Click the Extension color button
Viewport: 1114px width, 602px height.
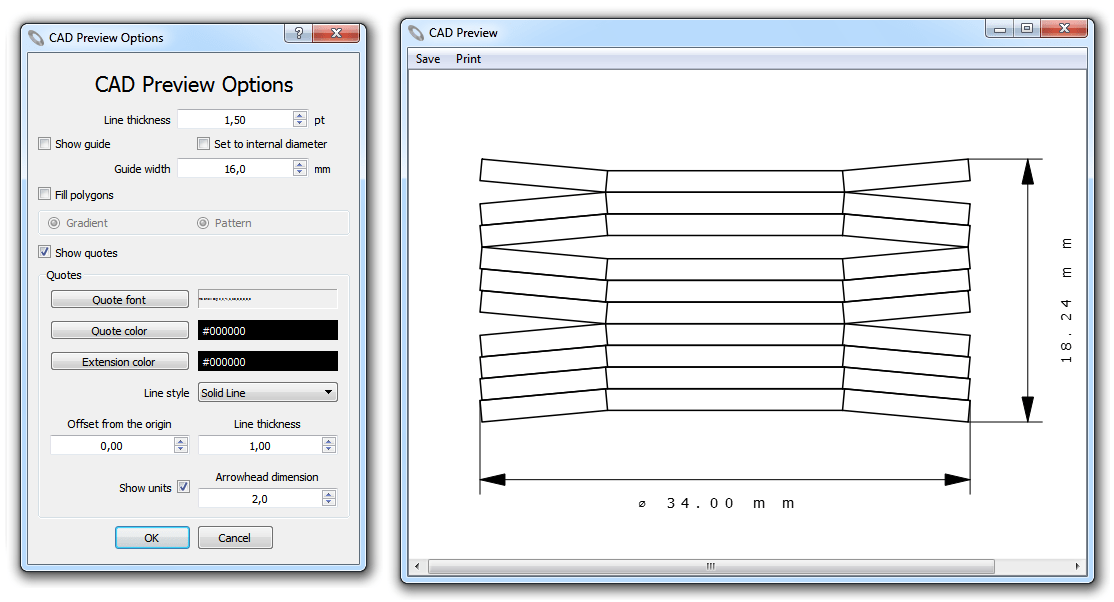pos(119,360)
